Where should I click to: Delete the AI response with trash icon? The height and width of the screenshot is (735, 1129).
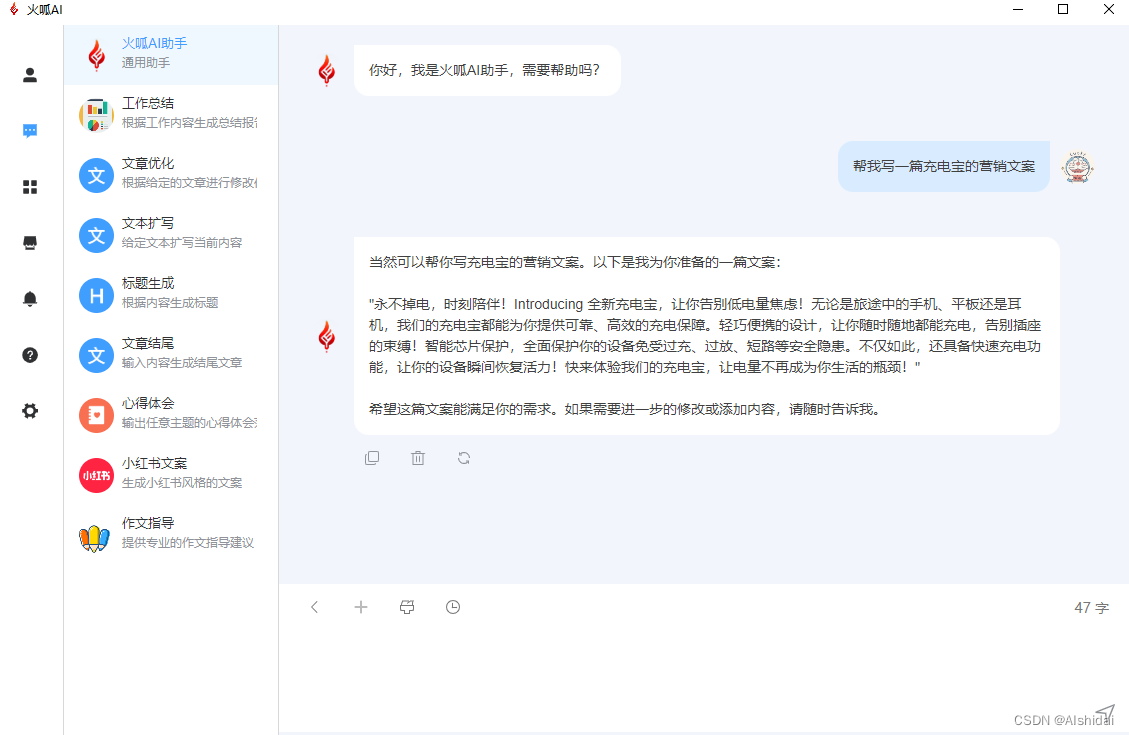click(x=418, y=458)
